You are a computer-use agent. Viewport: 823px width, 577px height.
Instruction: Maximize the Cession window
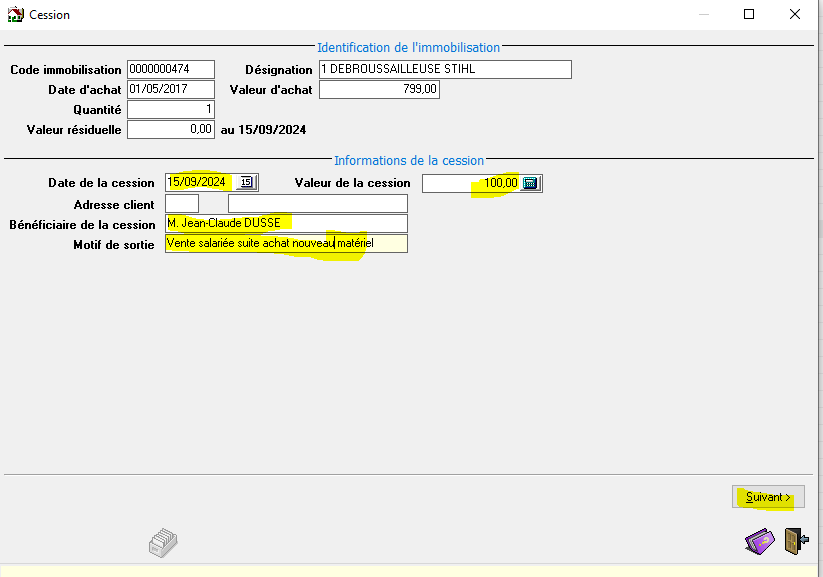749,15
